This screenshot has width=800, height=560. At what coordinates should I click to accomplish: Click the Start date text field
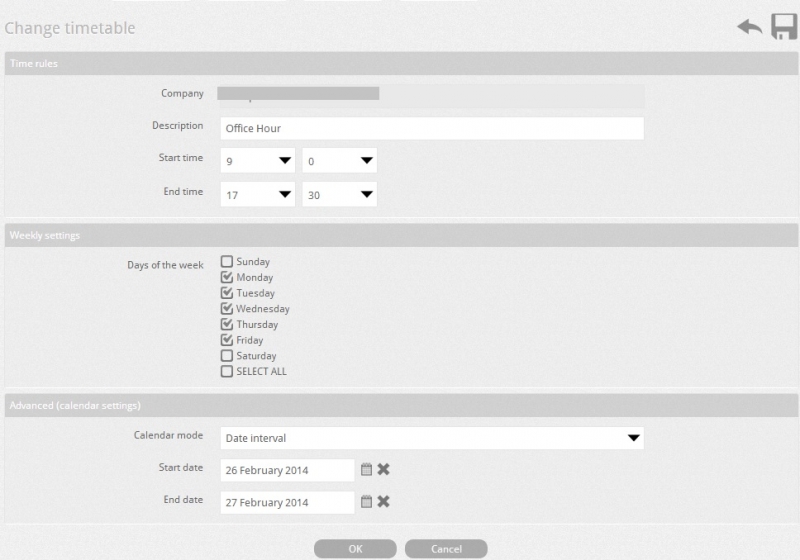(287, 470)
